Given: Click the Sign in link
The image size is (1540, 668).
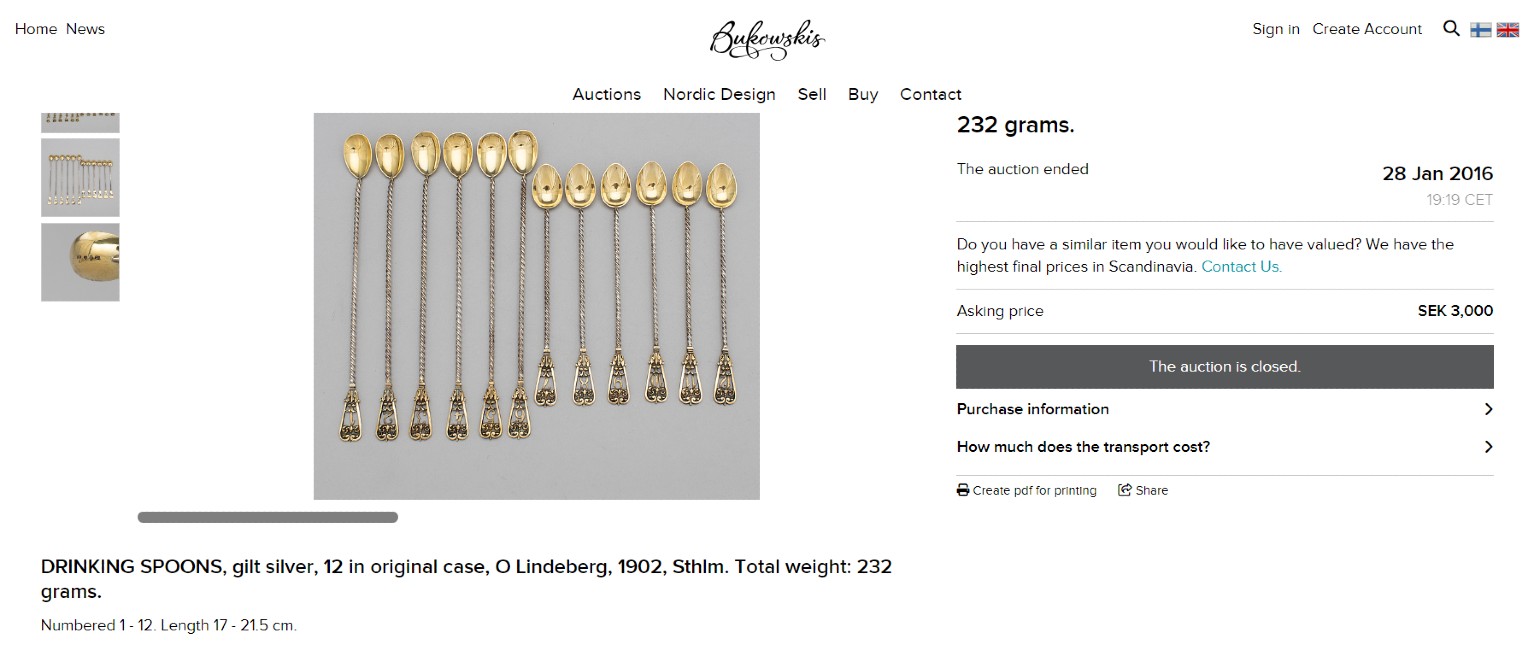Looking at the screenshot, I should pos(1275,29).
